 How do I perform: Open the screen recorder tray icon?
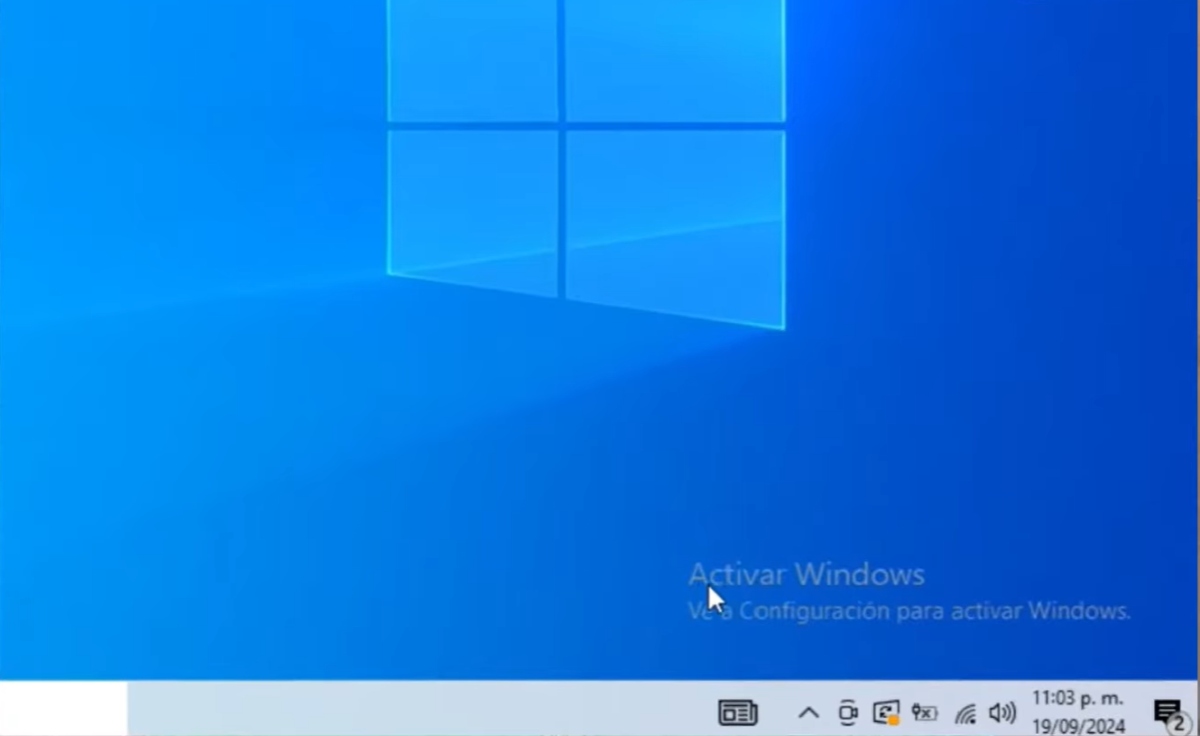point(848,713)
